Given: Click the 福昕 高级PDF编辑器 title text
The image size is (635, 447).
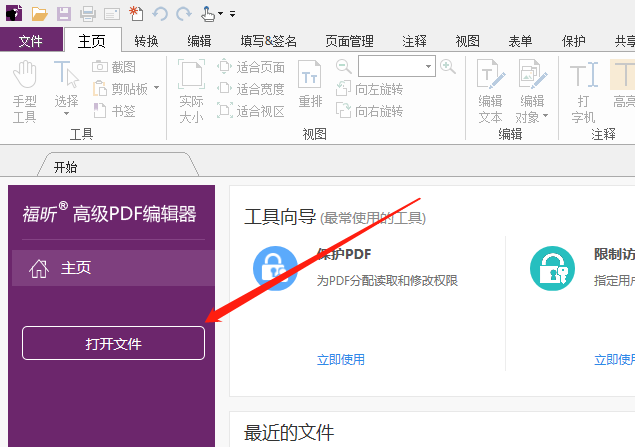Looking at the screenshot, I should 109,213.
